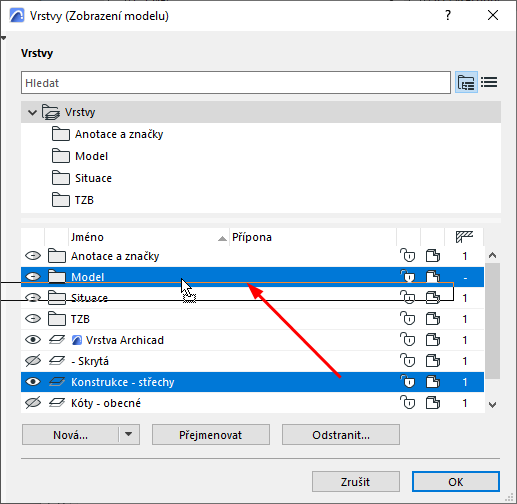Click solid/wireframe icon in Vrstva Archicad row
This screenshot has height=504, width=517.
click(x=433, y=340)
